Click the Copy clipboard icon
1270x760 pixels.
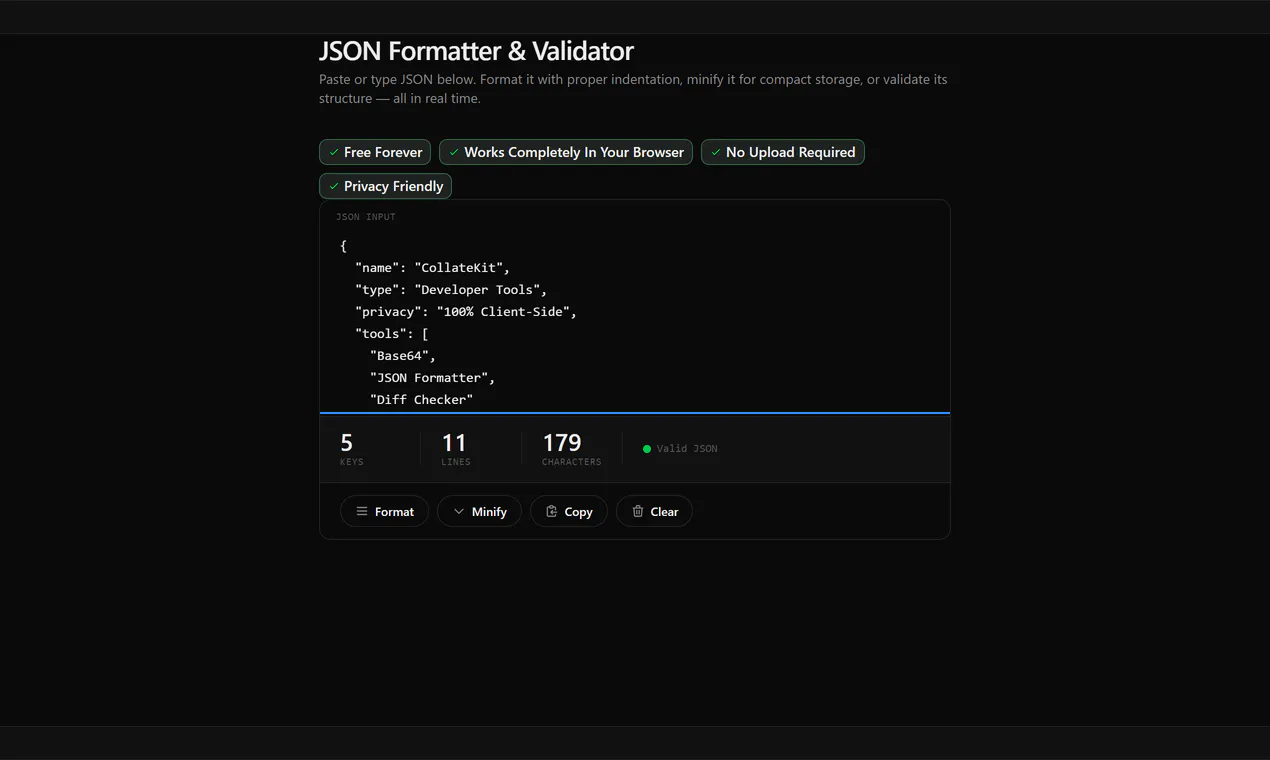pos(551,511)
